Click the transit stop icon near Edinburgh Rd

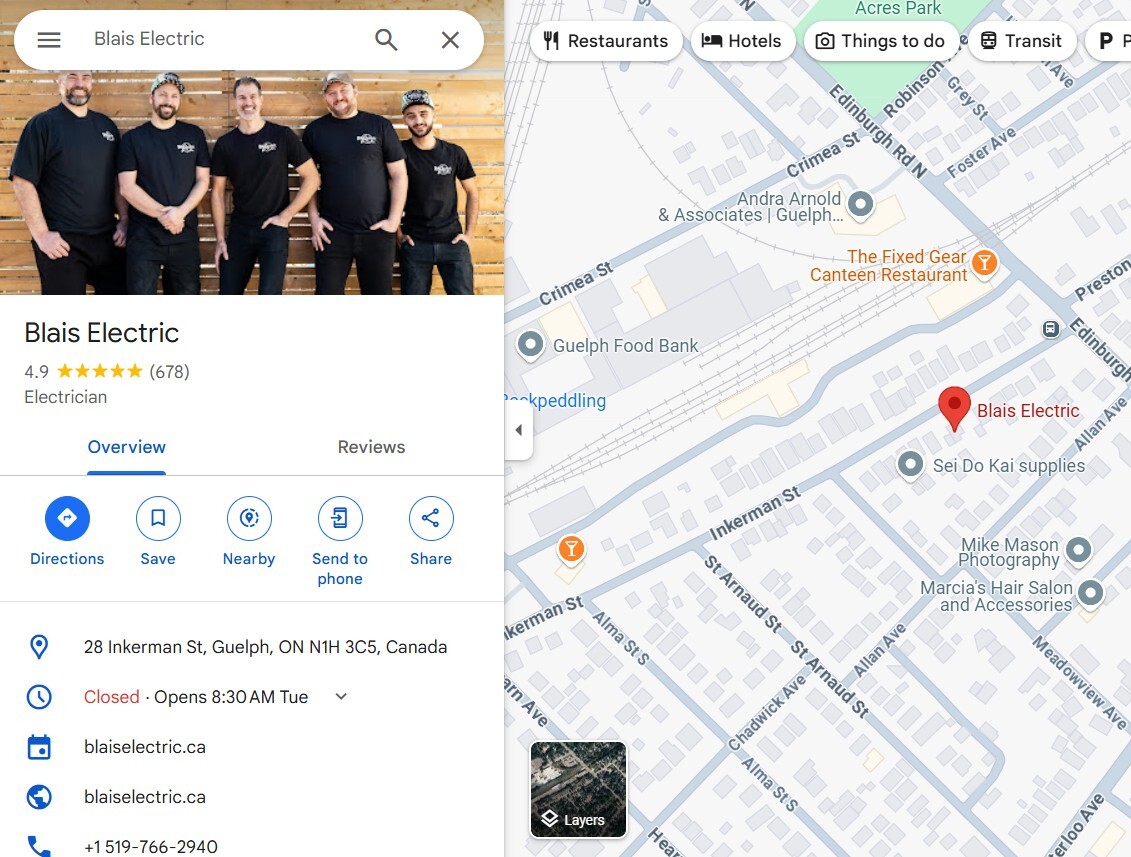coord(1051,329)
